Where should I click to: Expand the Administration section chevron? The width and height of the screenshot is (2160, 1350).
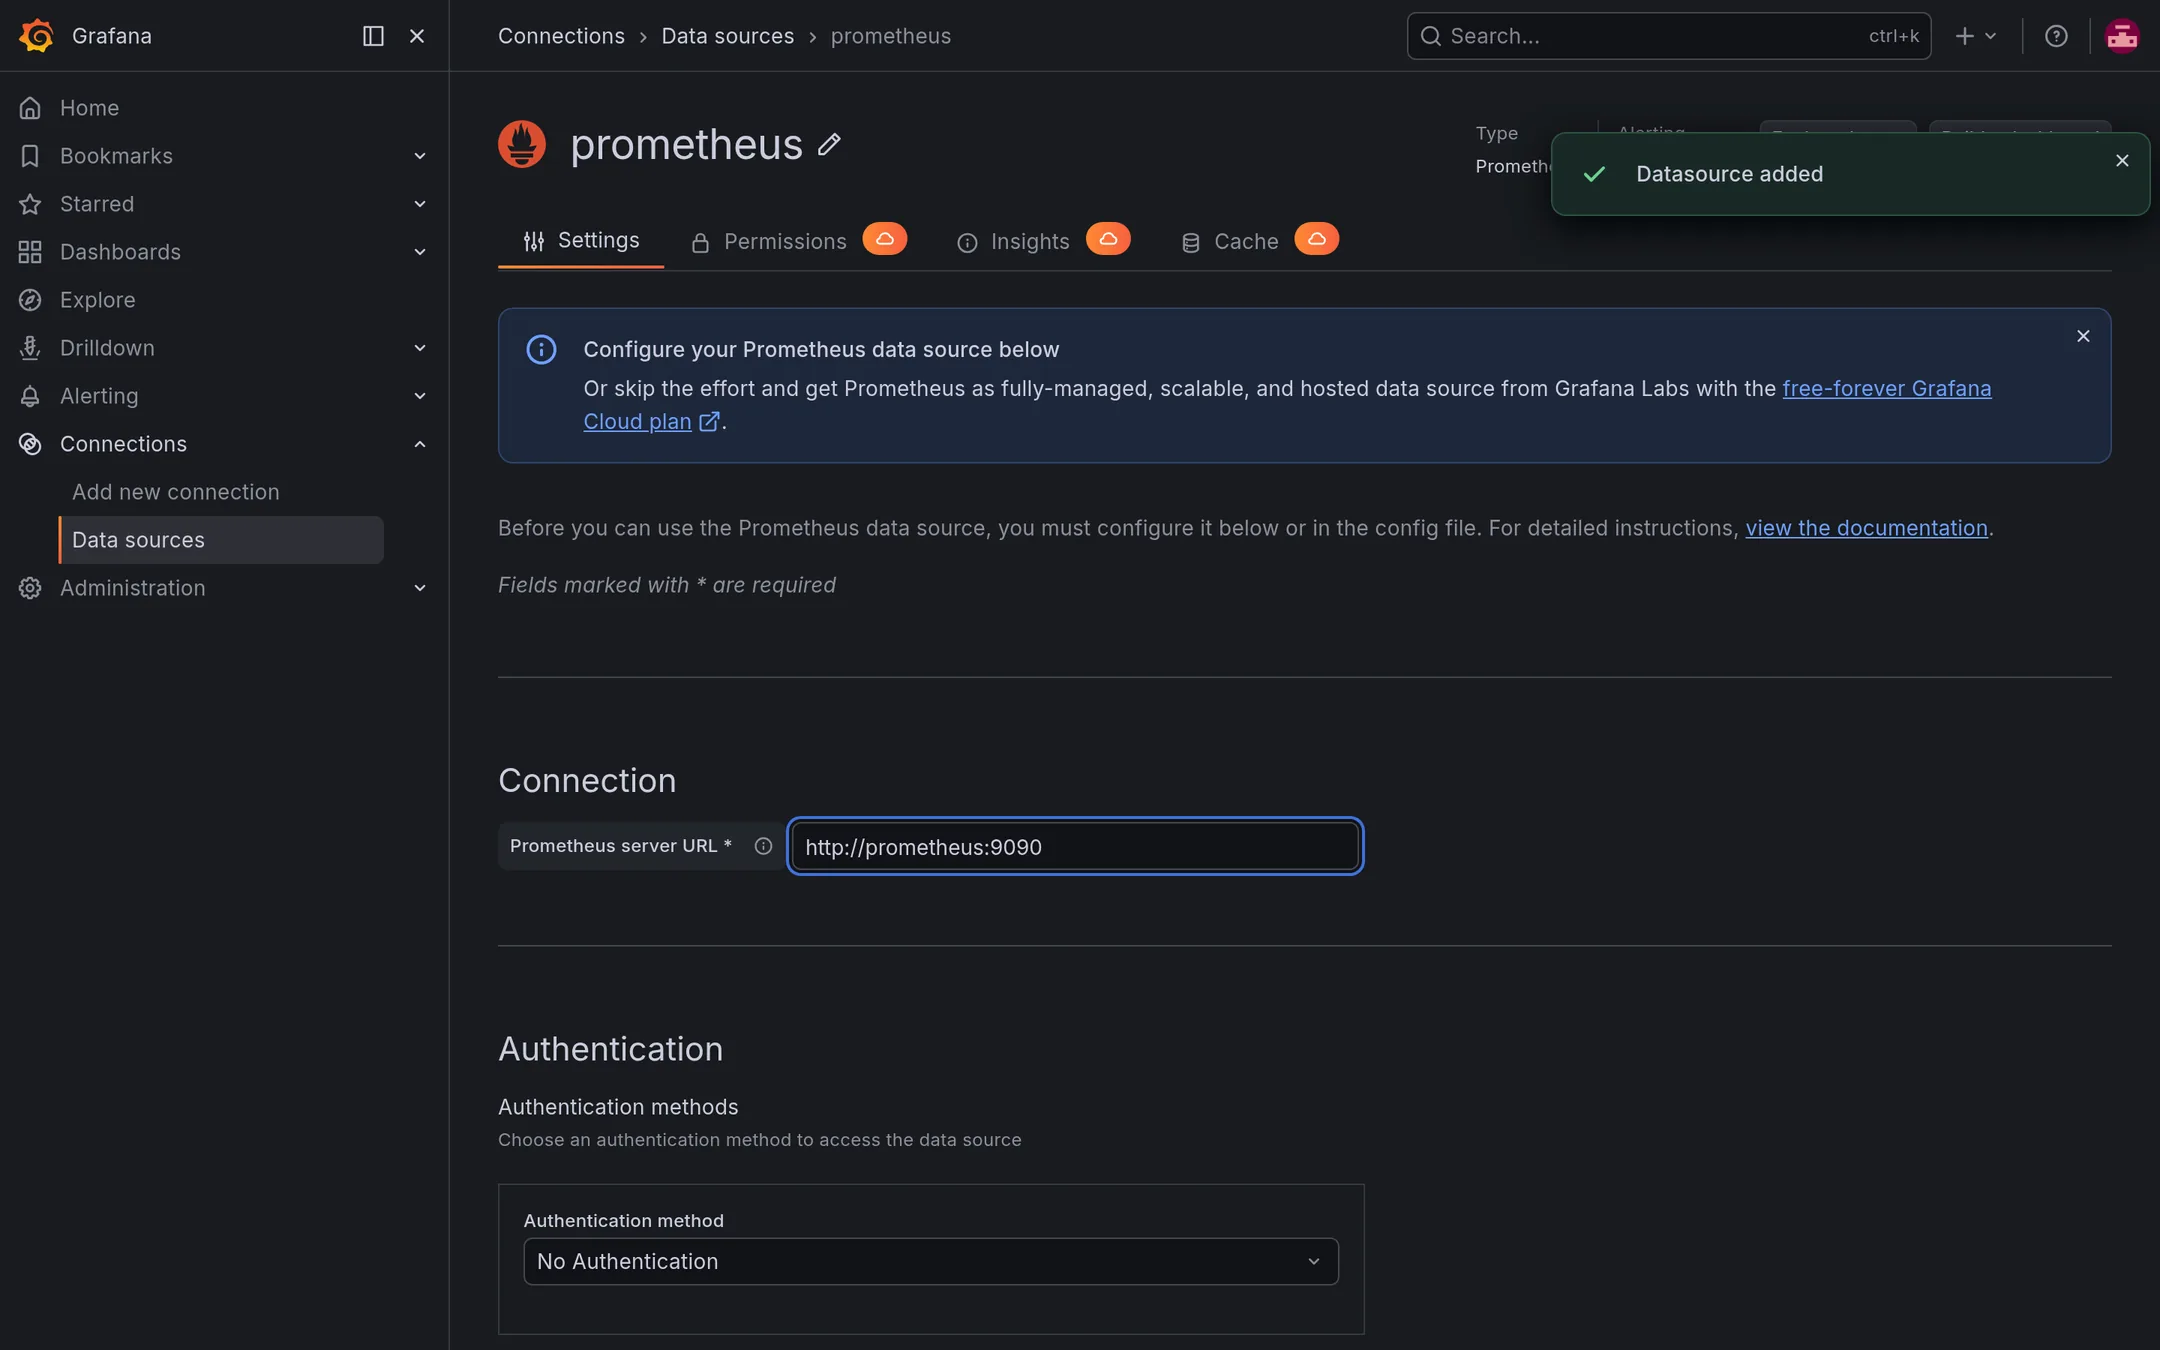pyautogui.click(x=420, y=588)
